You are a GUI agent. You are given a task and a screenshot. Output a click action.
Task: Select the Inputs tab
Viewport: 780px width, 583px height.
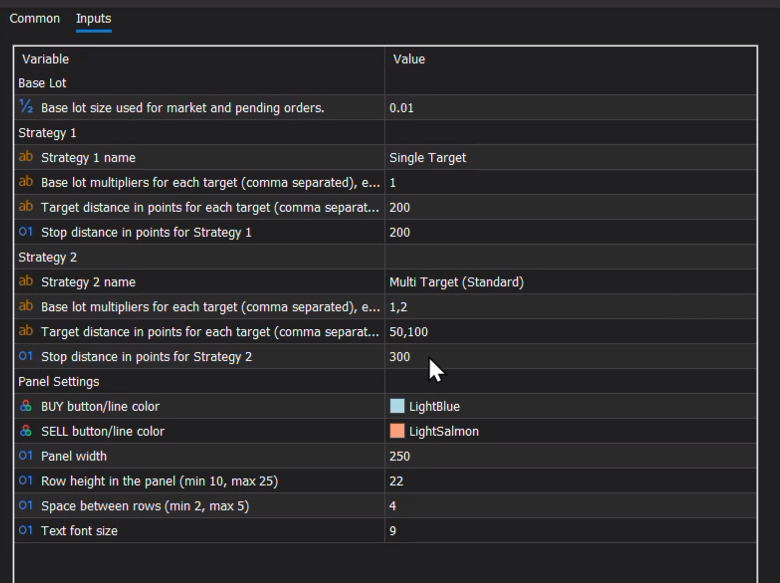click(x=94, y=19)
